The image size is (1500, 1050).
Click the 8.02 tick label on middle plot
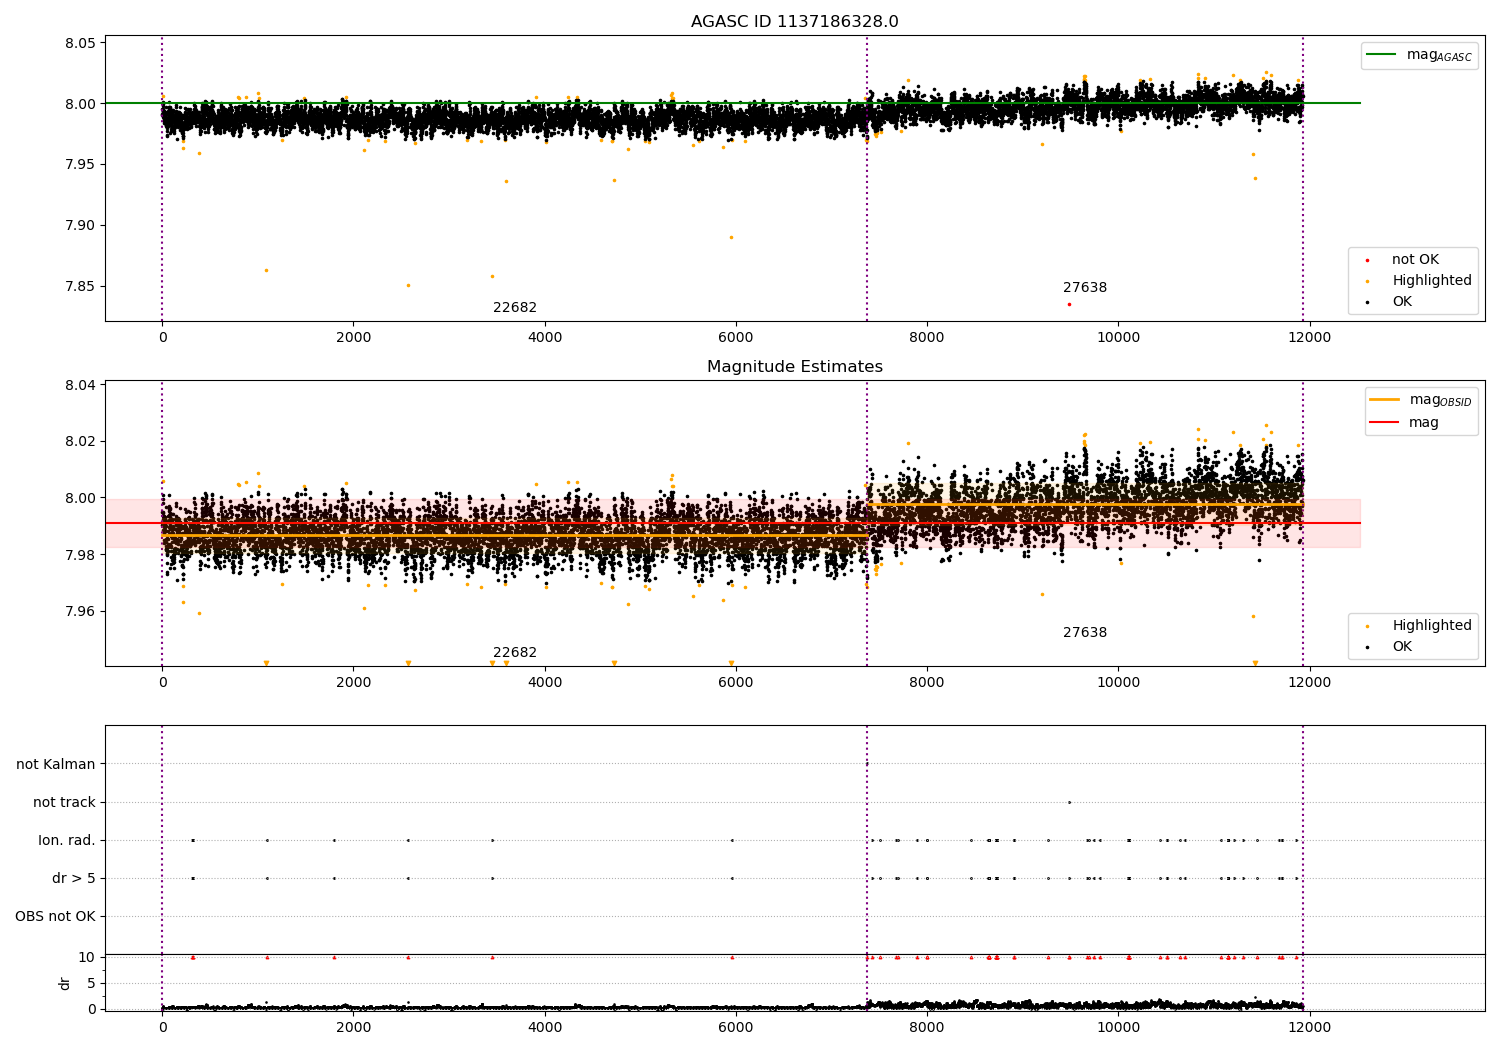(81, 441)
